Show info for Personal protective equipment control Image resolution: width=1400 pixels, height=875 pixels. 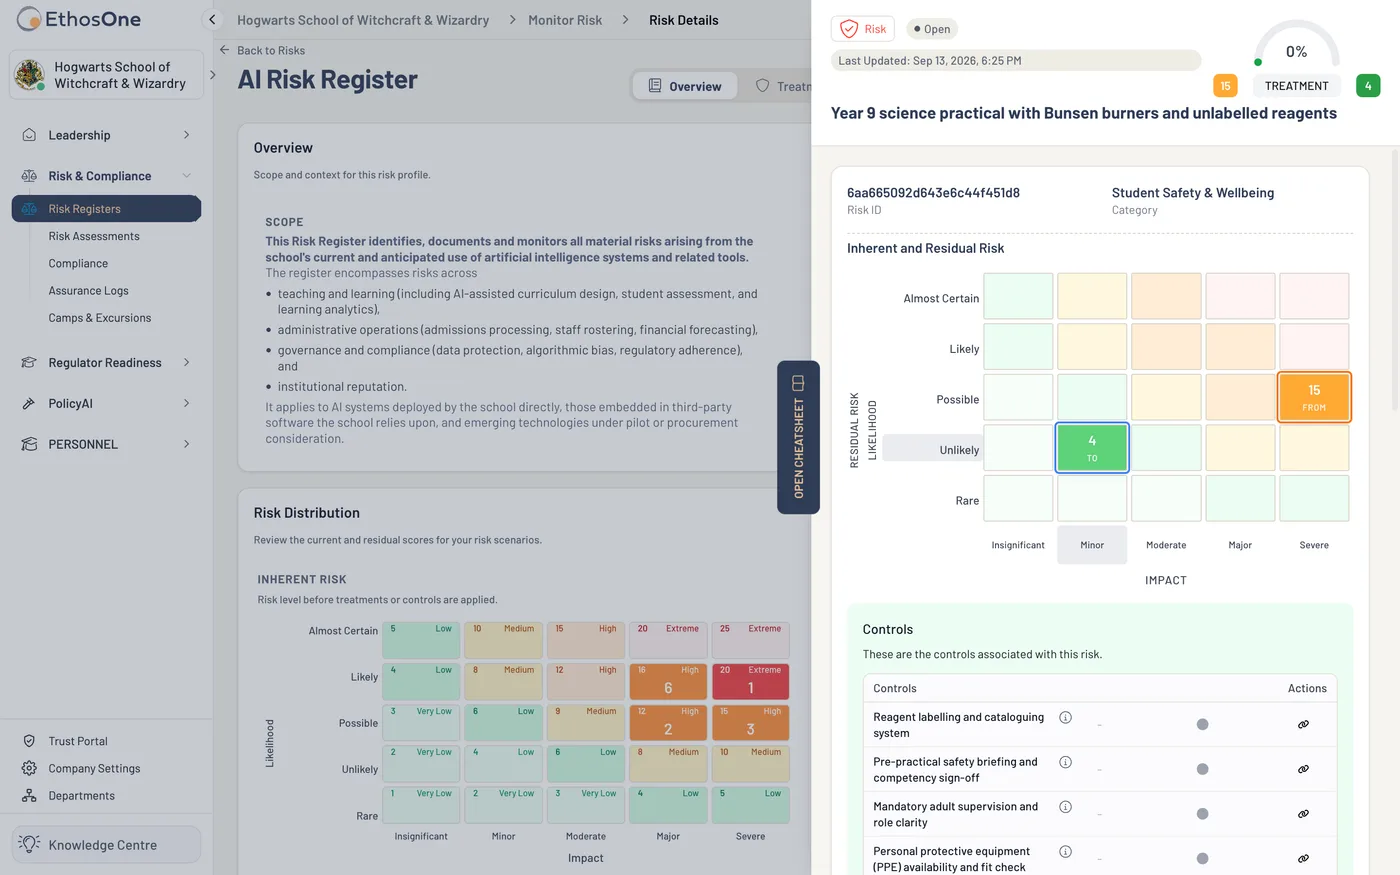point(1065,852)
